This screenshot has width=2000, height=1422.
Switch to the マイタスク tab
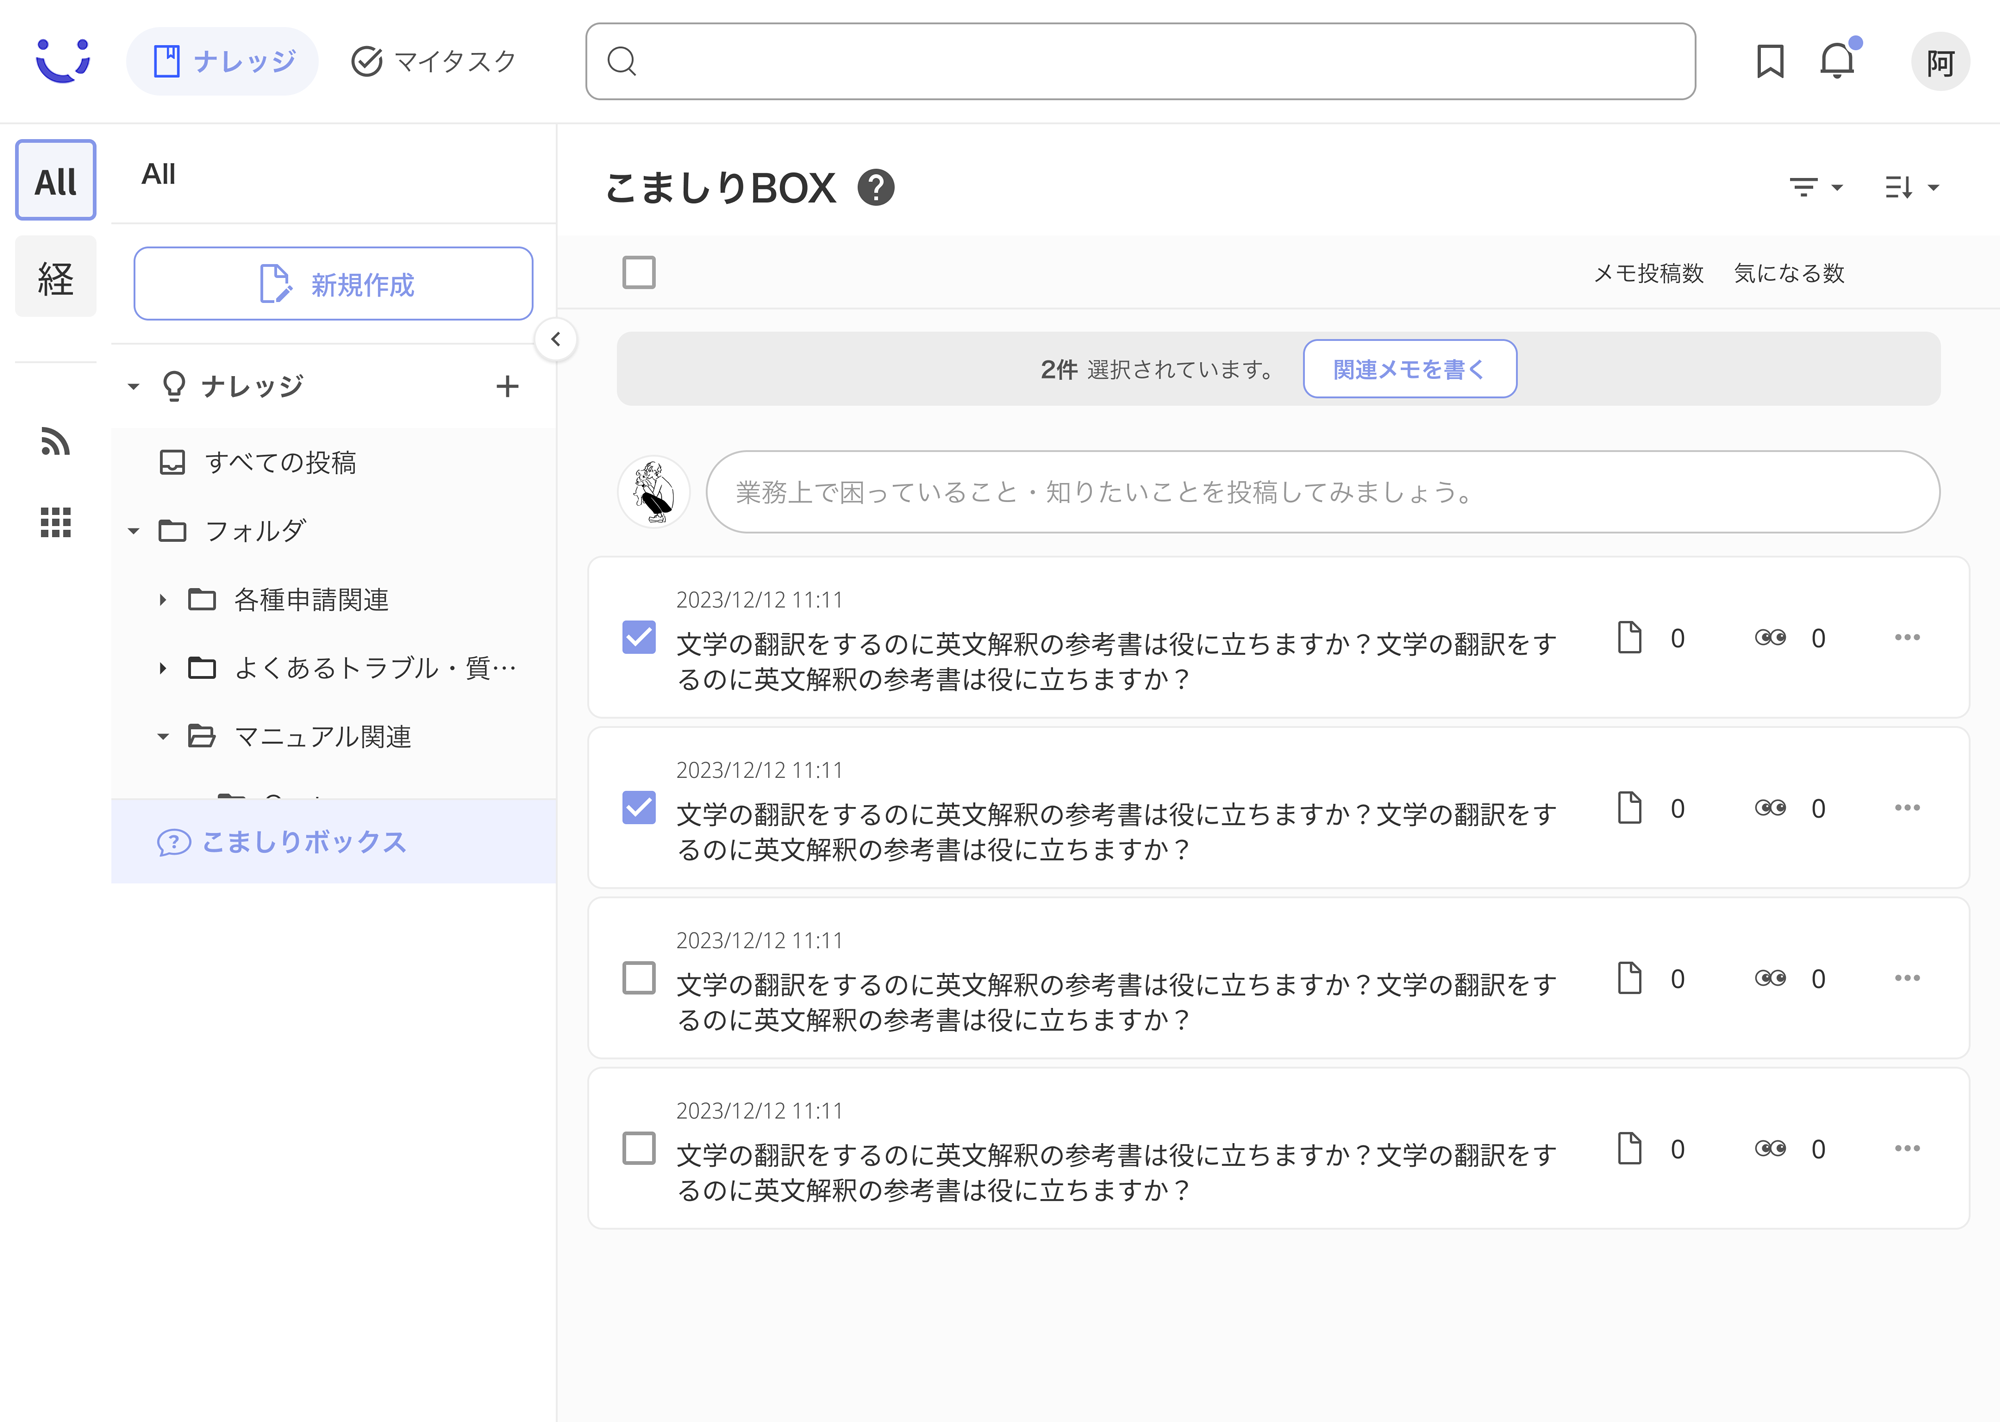coord(433,61)
